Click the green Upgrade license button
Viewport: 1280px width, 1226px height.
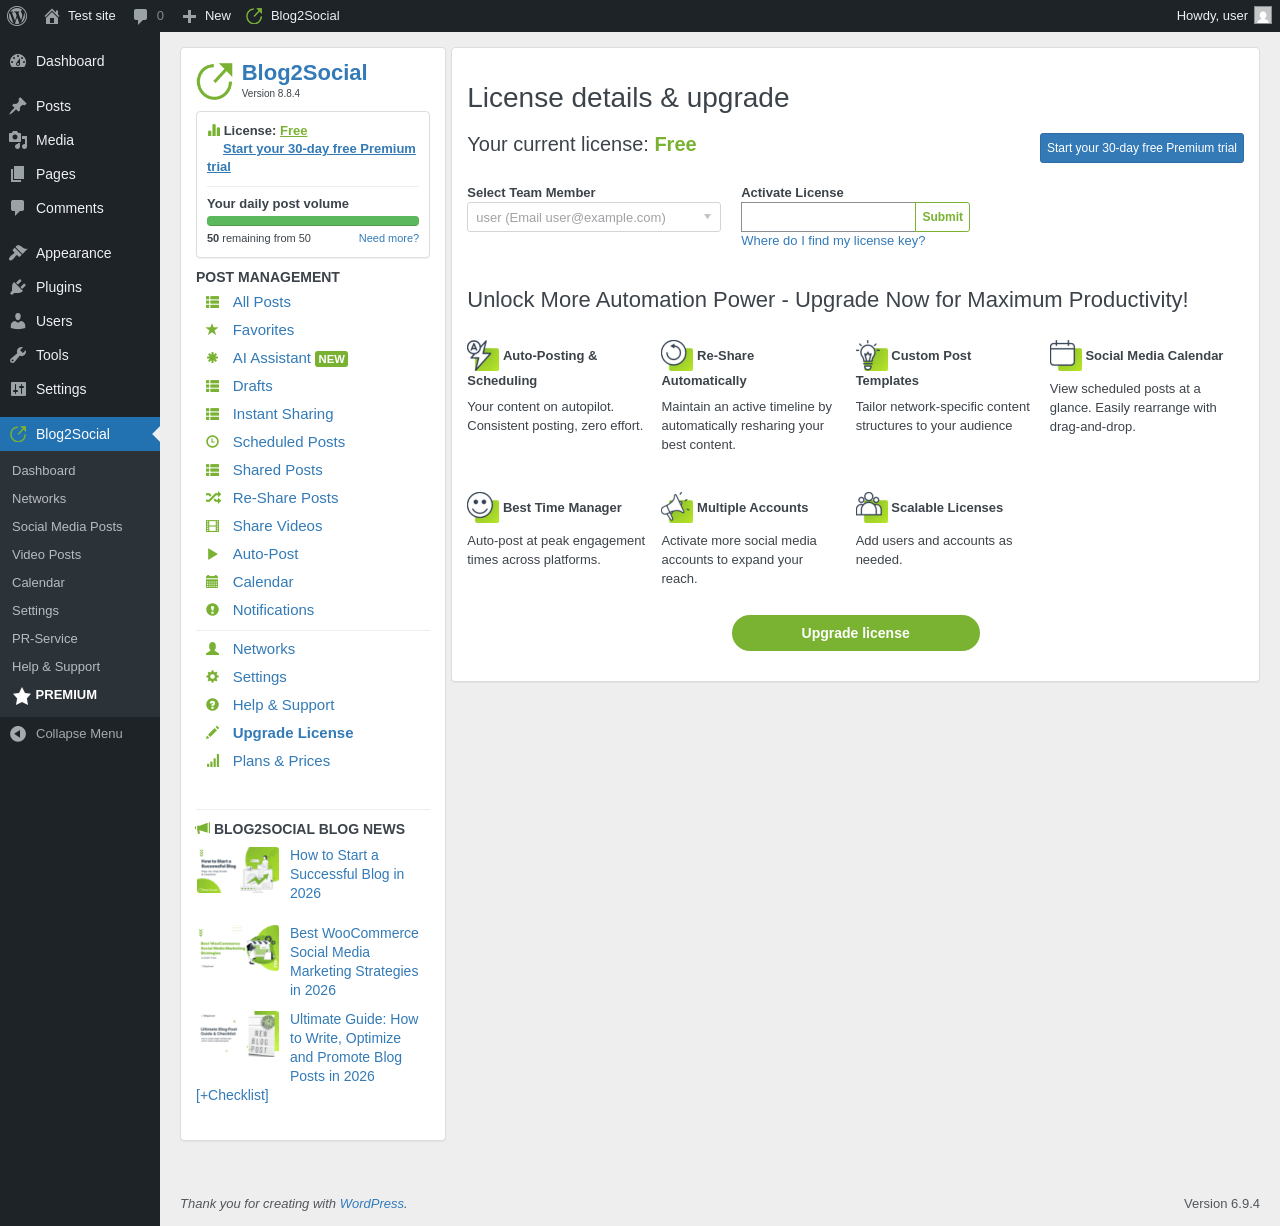tap(856, 633)
